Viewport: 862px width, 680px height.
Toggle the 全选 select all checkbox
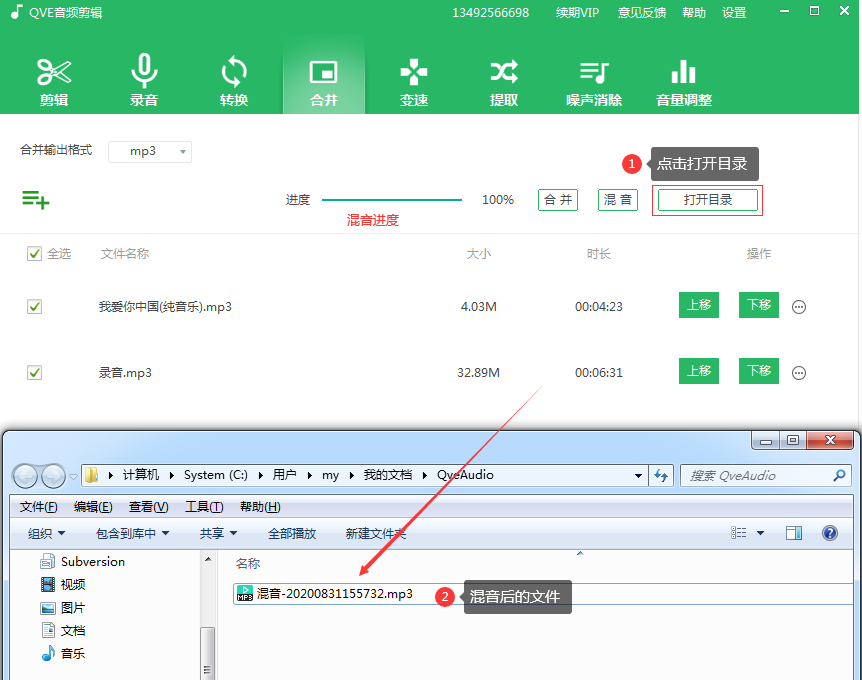(x=35, y=254)
